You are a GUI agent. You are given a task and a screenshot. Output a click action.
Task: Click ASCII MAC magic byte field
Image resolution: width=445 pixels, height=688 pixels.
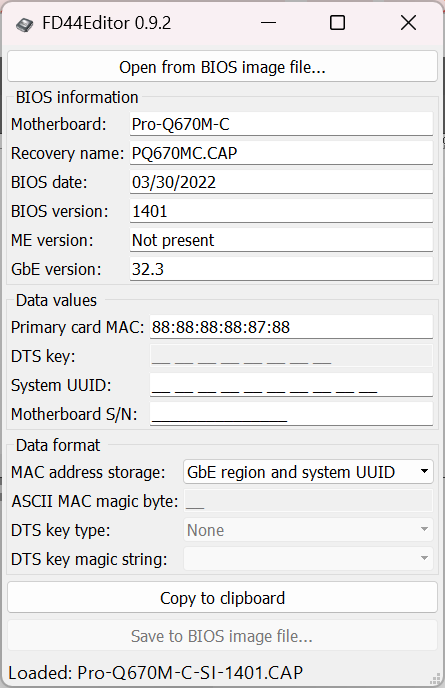[x=308, y=501]
